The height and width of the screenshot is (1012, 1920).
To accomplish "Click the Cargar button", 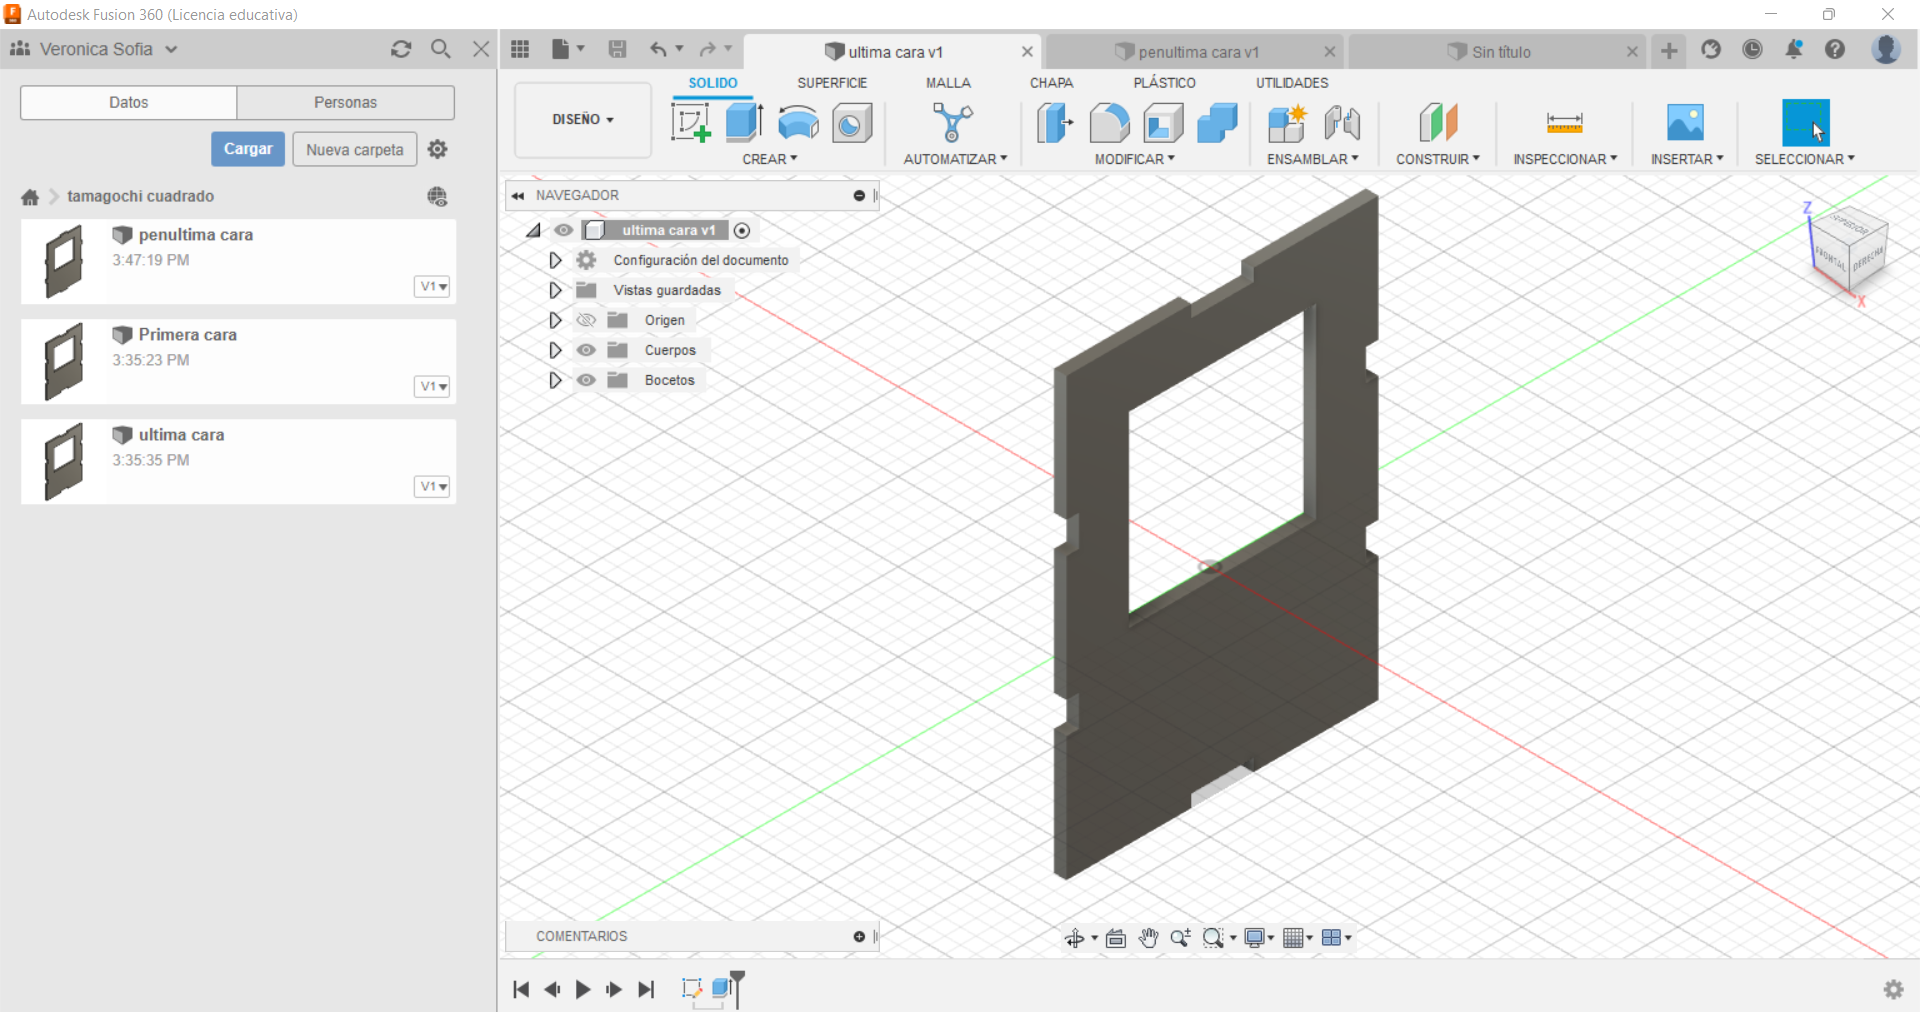I will 248,149.
